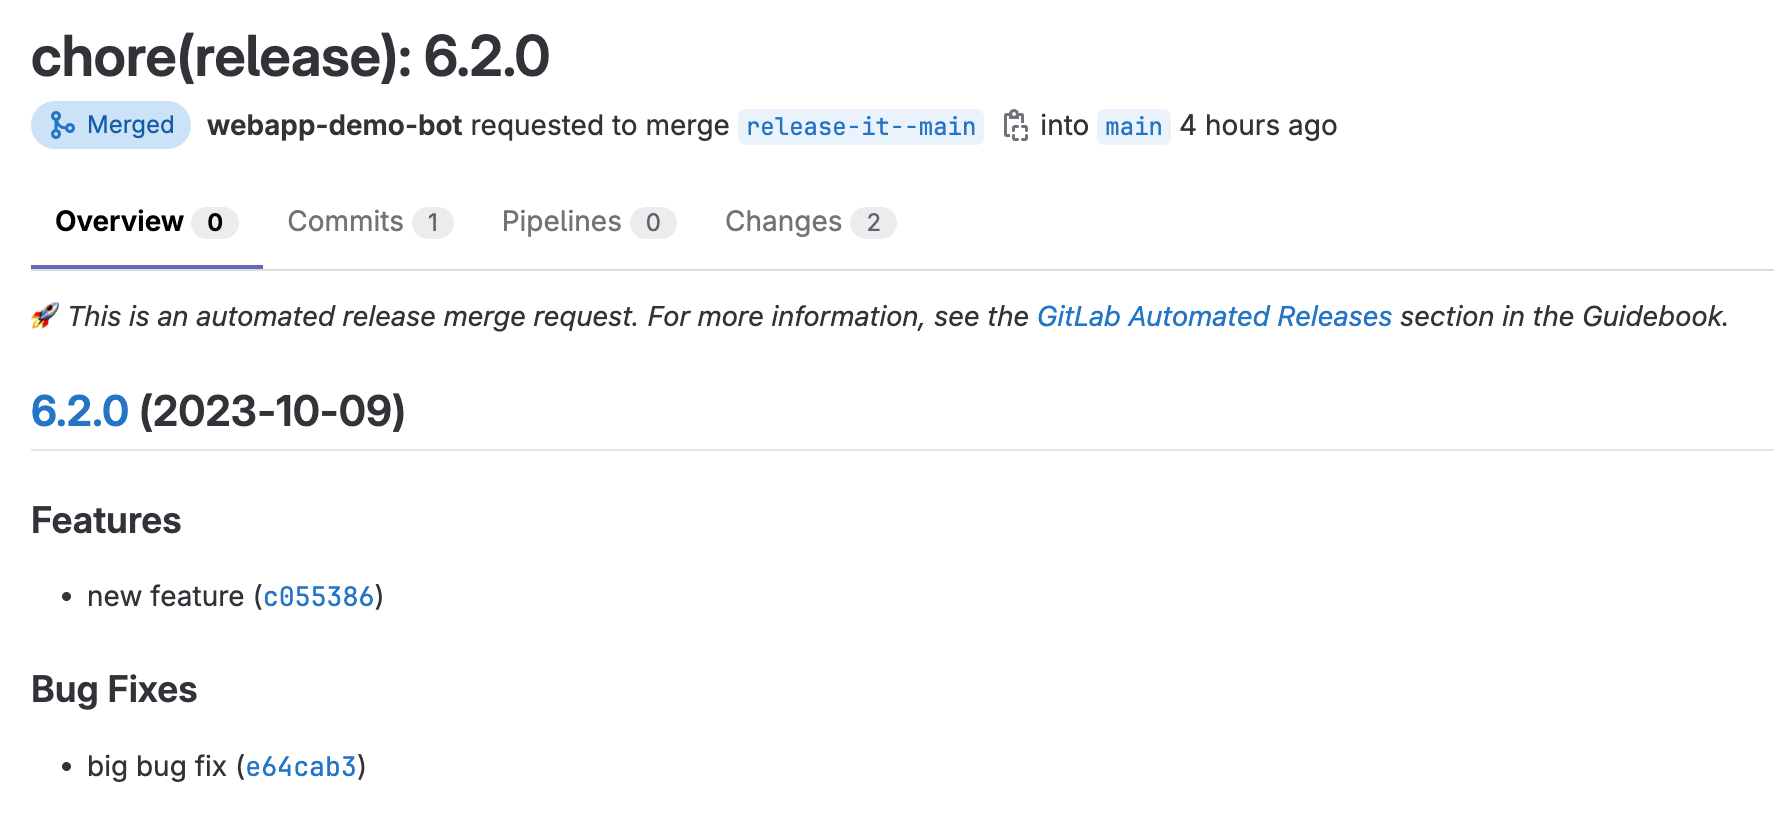
Task: Click the merge icon in Merged badge
Action: pos(62,126)
